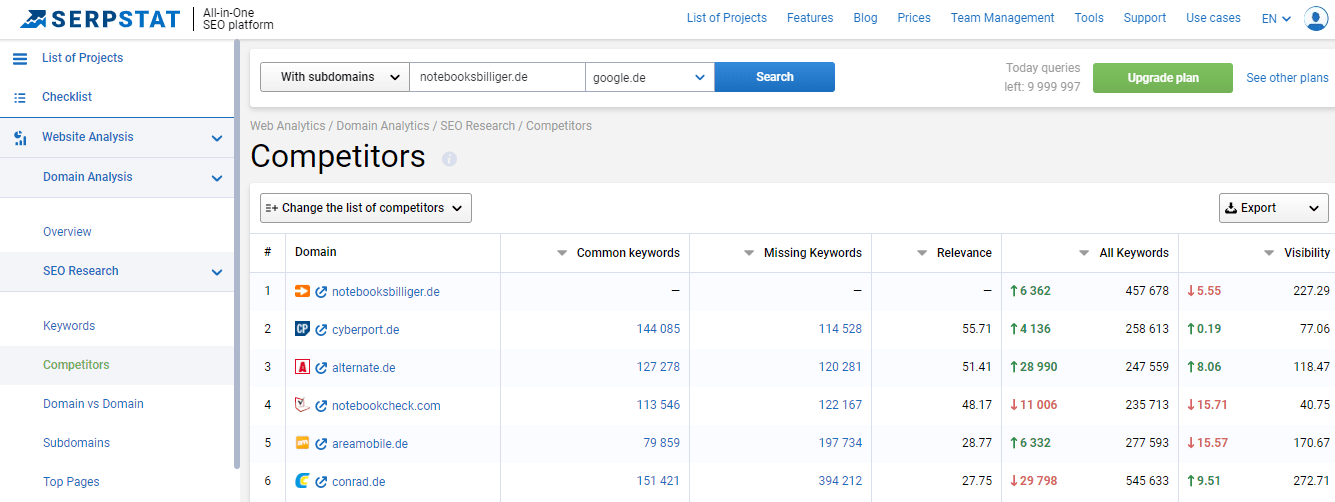Sort by Visibility arrow
The width and height of the screenshot is (1335, 502).
[1269, 254]
